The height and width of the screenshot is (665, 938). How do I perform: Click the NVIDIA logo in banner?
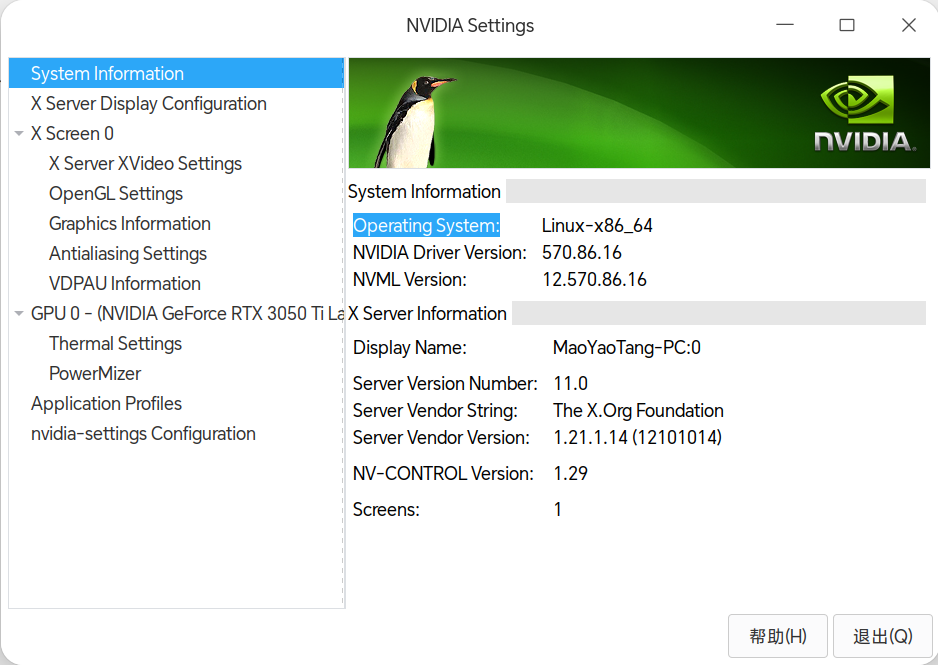point(864,114)
